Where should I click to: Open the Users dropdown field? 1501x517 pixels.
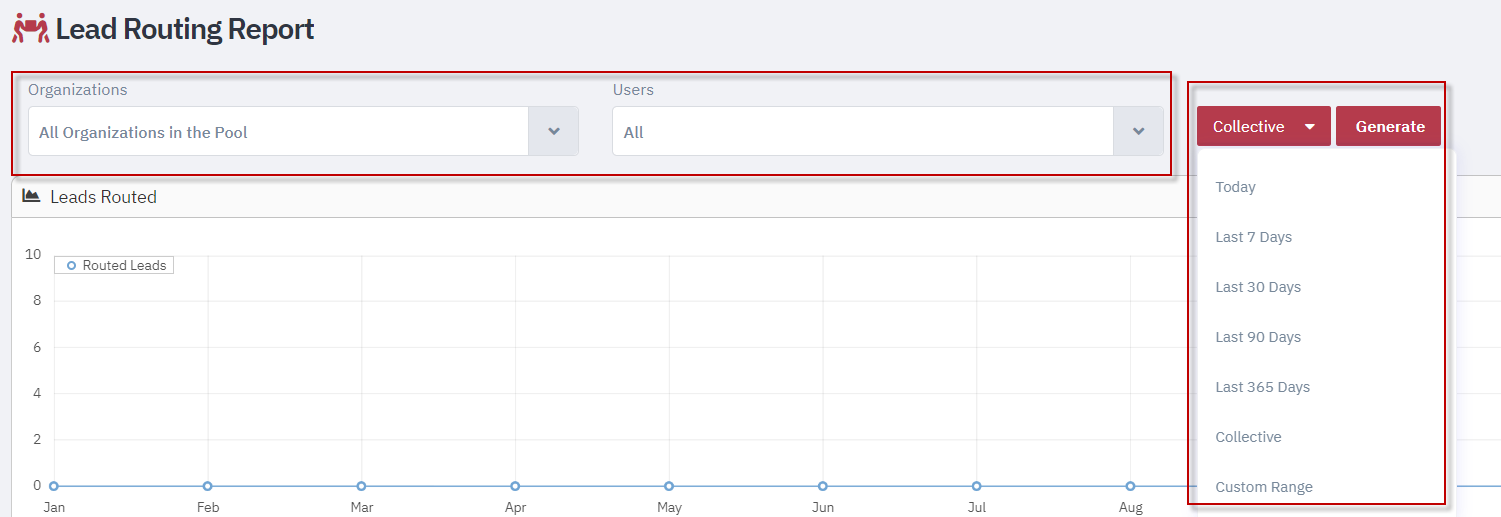(x=888, y=131)
